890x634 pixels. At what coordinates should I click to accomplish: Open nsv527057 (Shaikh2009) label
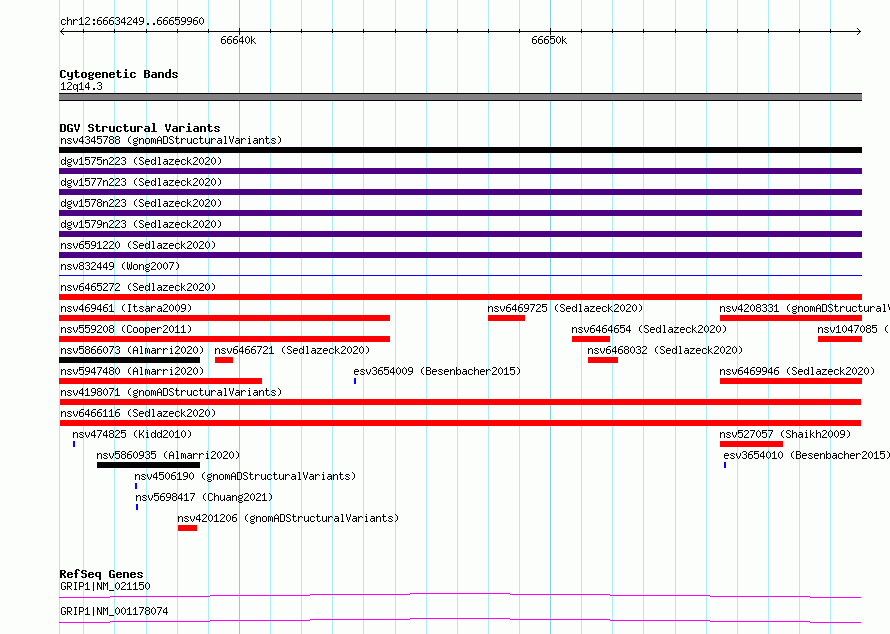(x=785, y=434)
